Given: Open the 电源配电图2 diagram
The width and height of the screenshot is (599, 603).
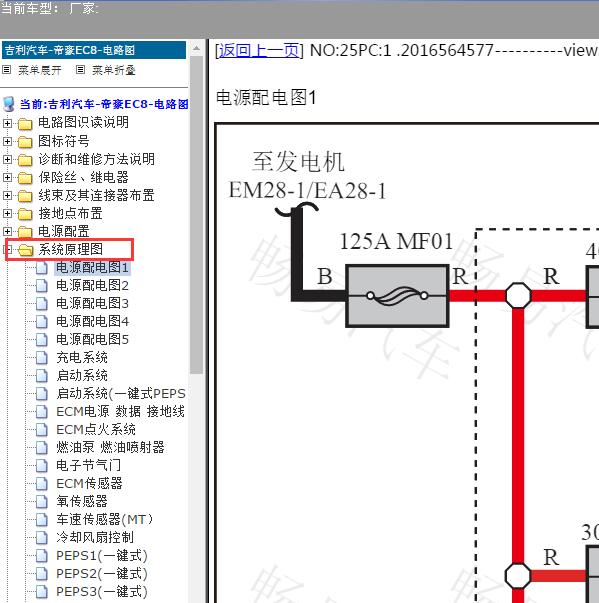Looking at the screenshot, I should [92, 285].
